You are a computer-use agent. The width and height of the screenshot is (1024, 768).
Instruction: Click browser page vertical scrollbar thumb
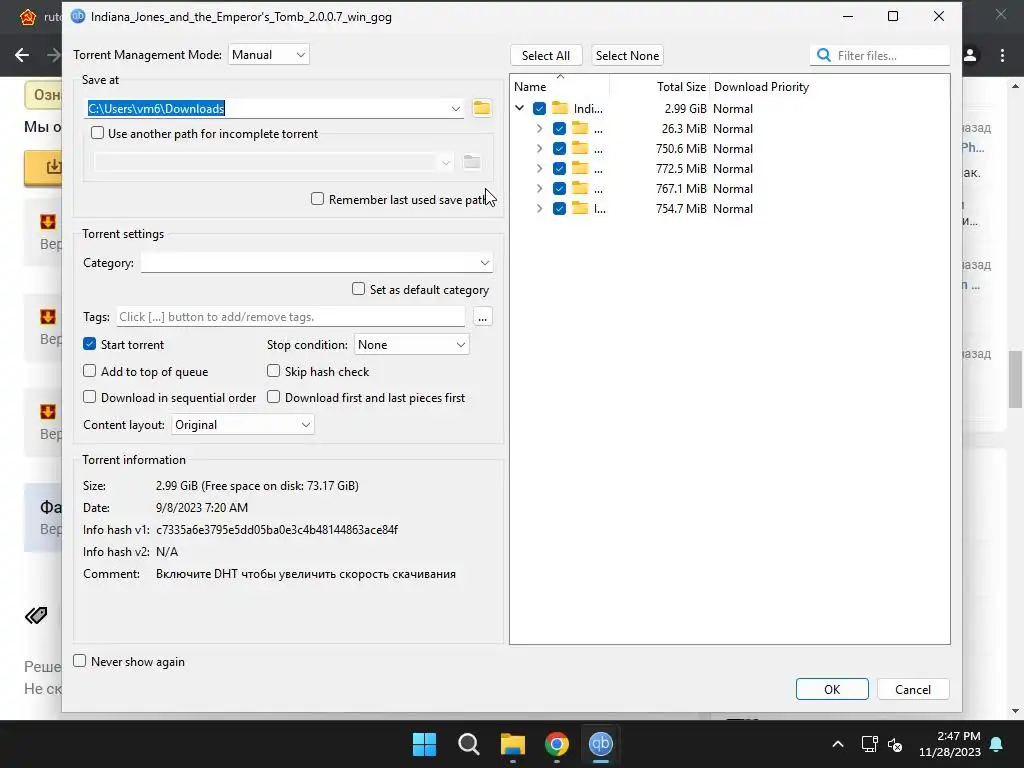click(1016, 379)
